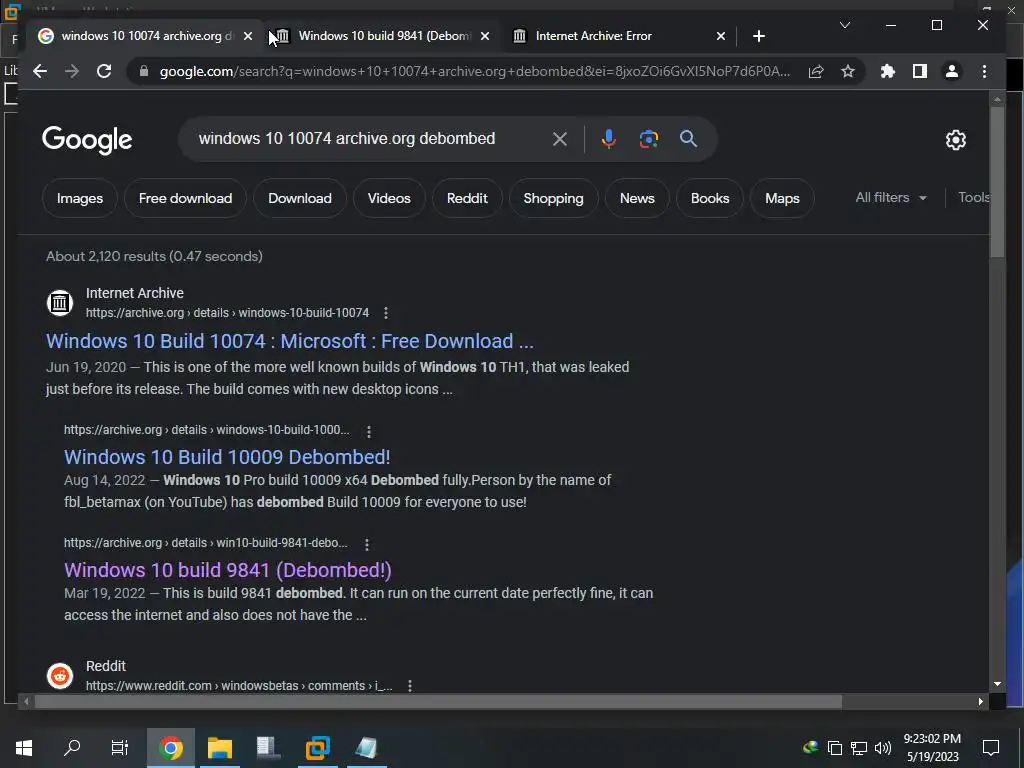Switch to the Google search results tab

(x=145, y=36)
